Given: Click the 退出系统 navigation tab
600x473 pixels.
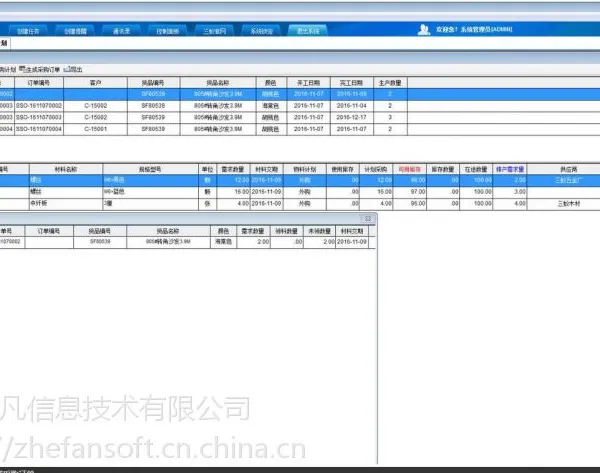Looking at the screenshot, I should click(308, 31).
